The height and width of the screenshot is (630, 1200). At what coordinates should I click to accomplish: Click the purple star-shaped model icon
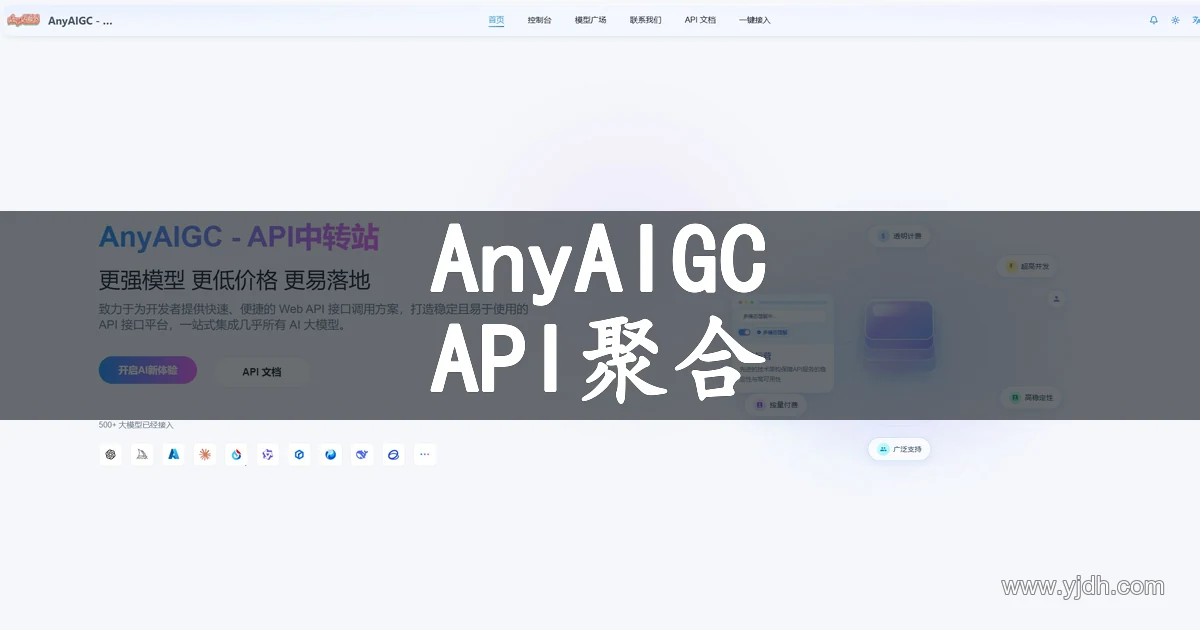[x=267, y=454]
